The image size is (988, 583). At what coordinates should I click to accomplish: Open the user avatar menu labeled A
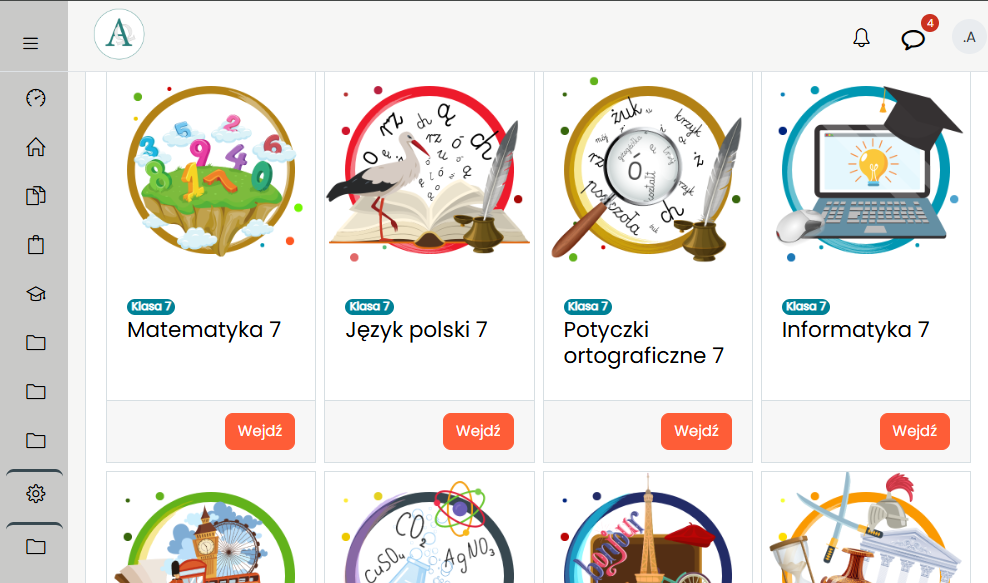click(969, 37)
